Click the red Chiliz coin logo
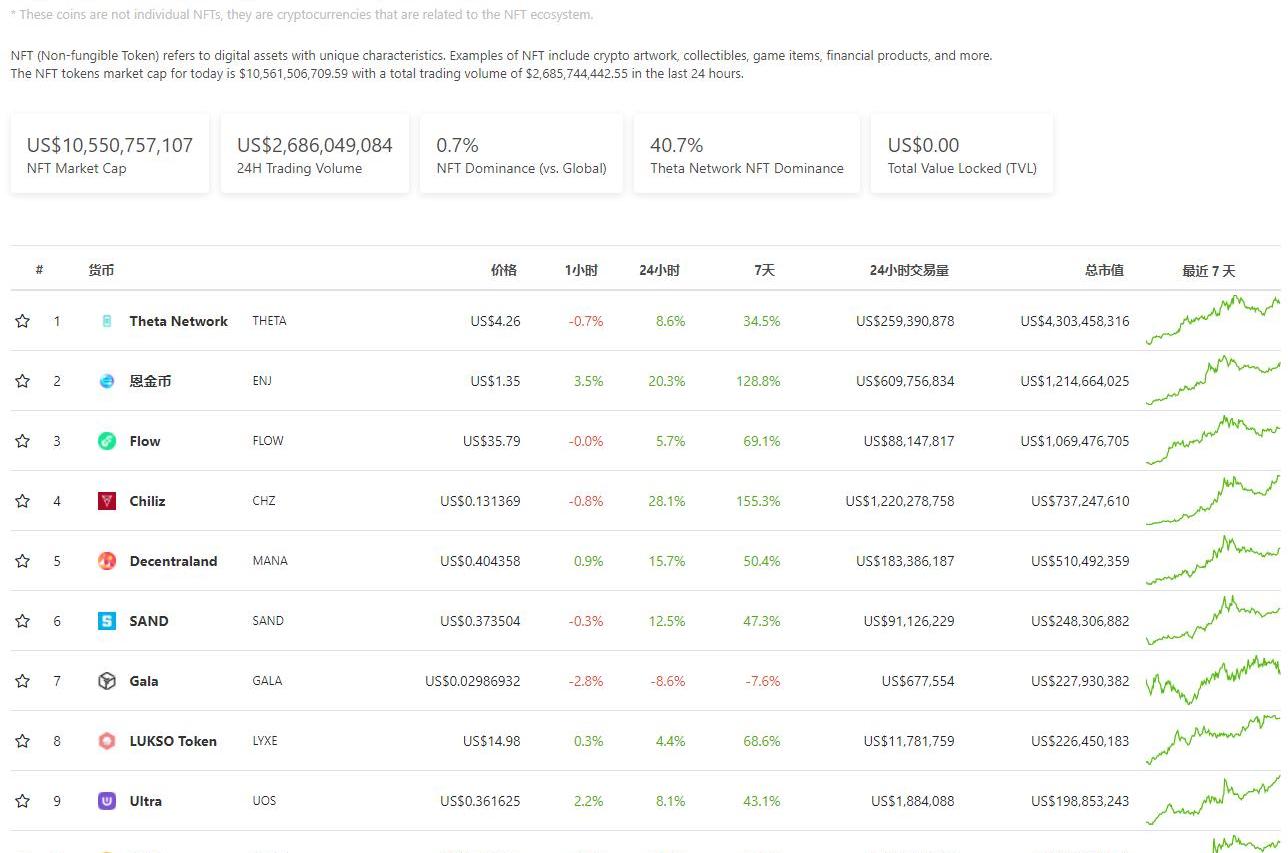 click(107, 501)
